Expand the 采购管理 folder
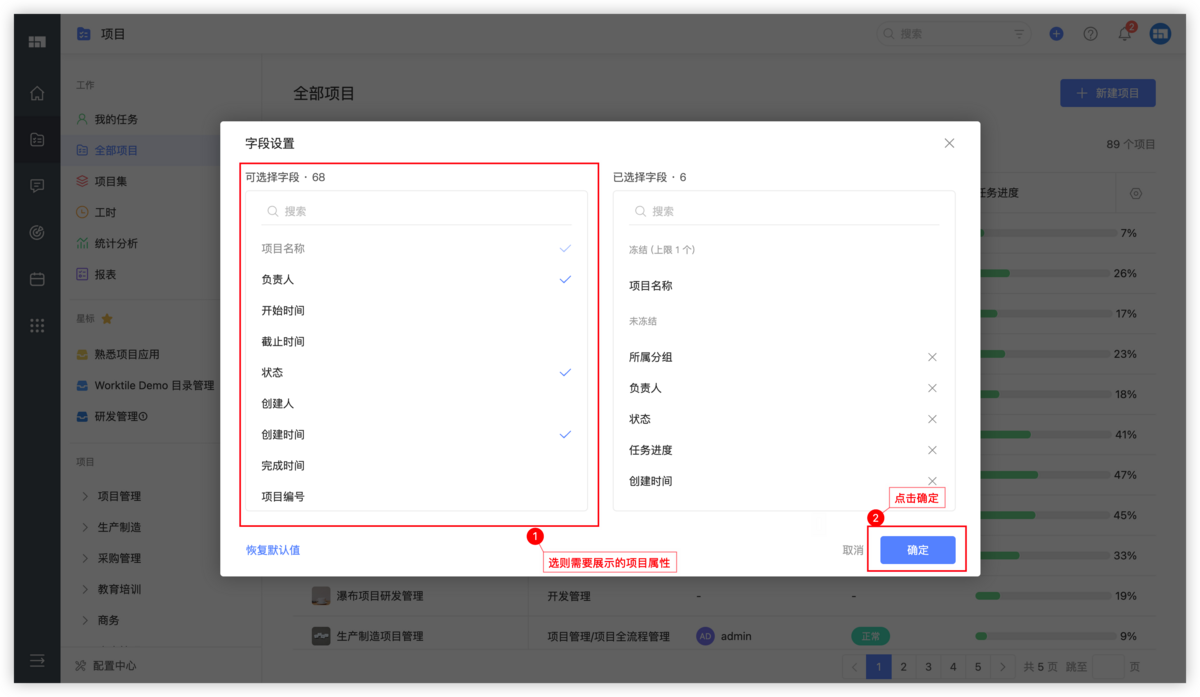Viewport: 1200px width, 697px height. (x=86, y=558)
